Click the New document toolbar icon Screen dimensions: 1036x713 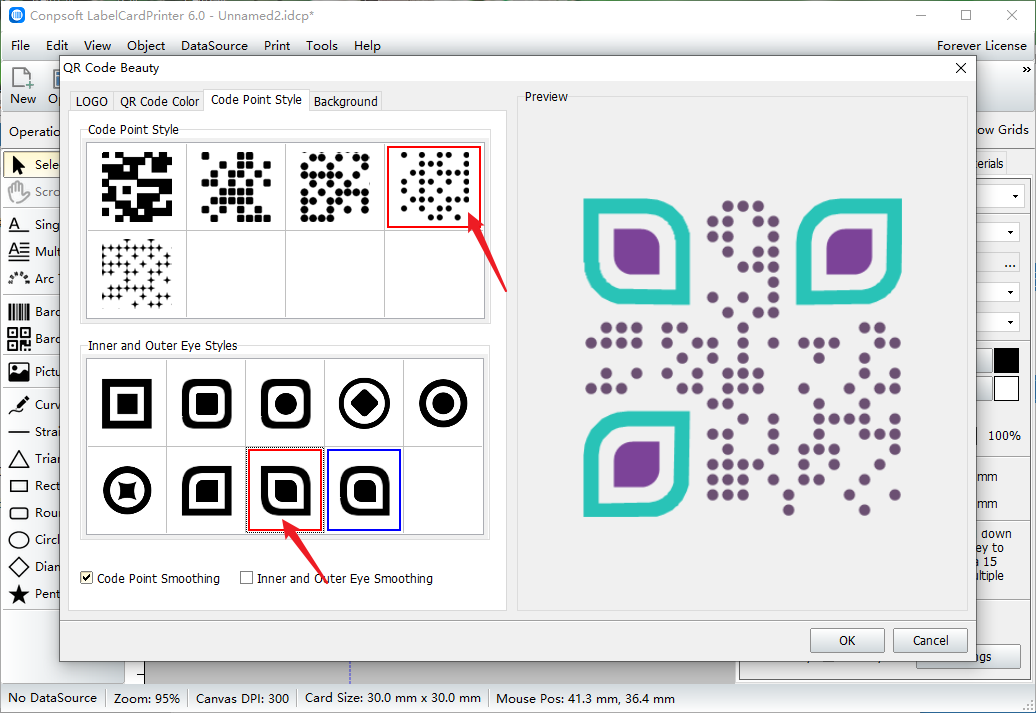click(x=22, y=86)
